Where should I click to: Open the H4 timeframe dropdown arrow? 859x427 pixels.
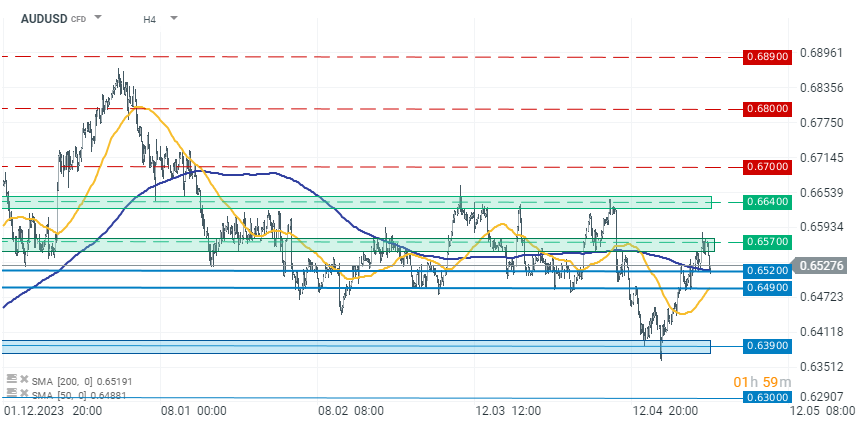click(x=174, y=18)
